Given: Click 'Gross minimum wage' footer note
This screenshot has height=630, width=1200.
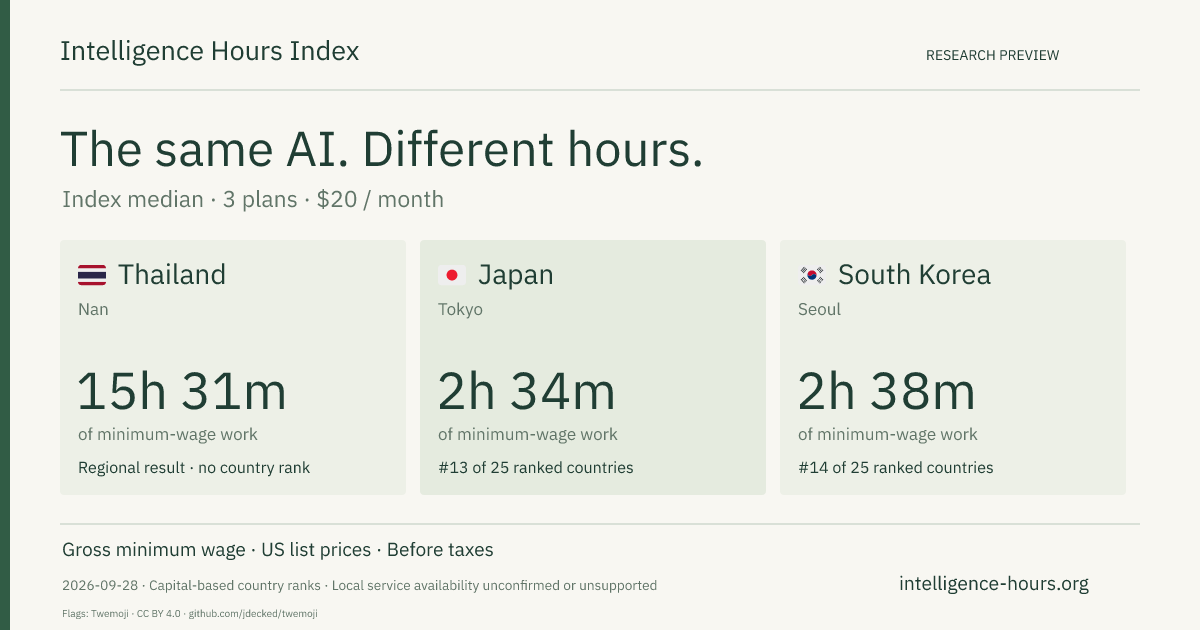Looking at the screenshot, I should (x=154, y=550).
